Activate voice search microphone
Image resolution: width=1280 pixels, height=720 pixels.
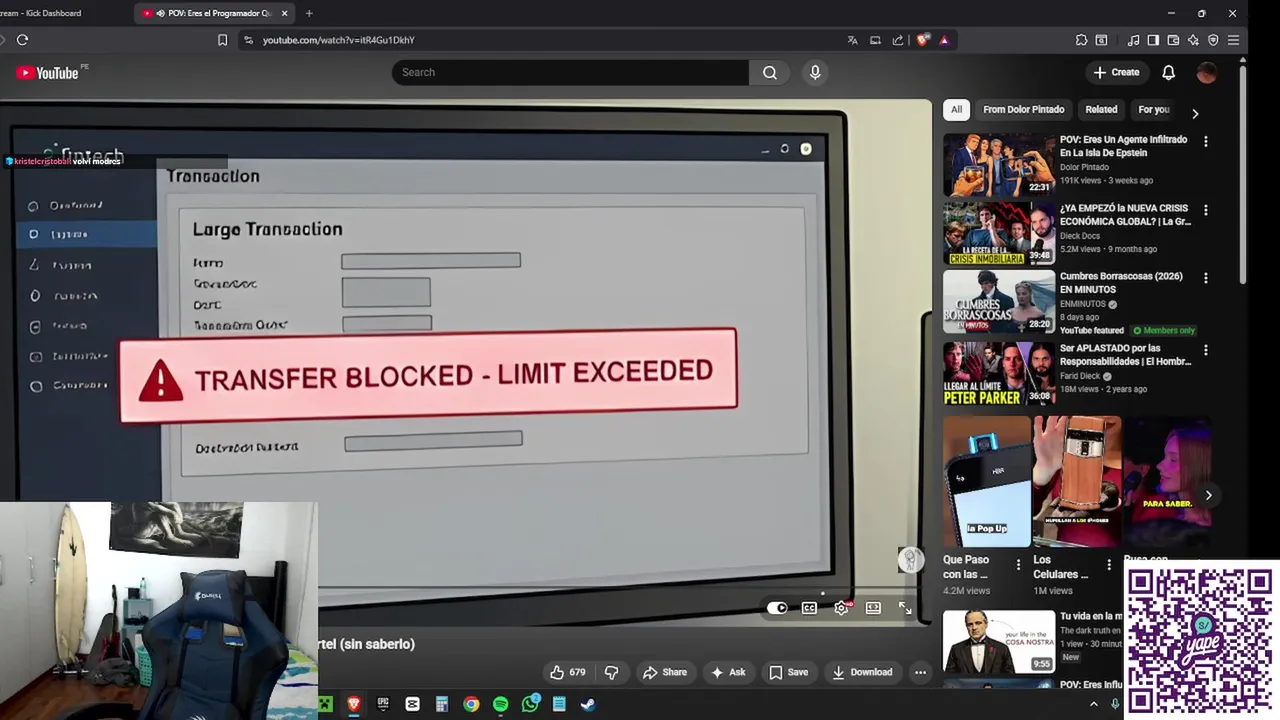pos(815,72)
